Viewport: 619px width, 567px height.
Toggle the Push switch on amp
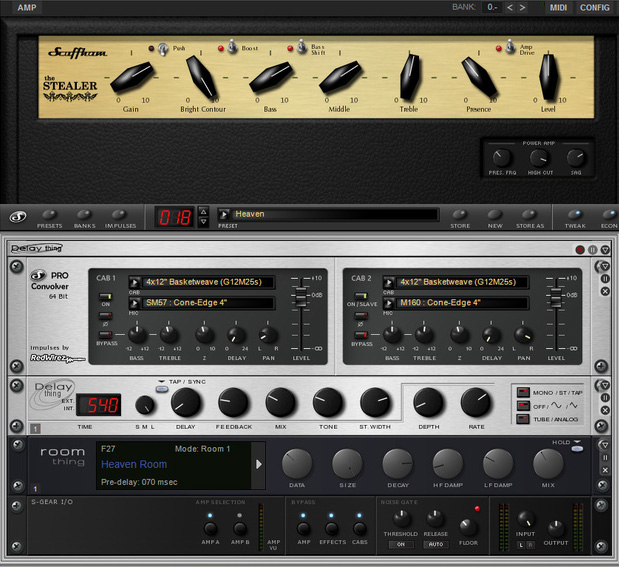click(163, 48)
